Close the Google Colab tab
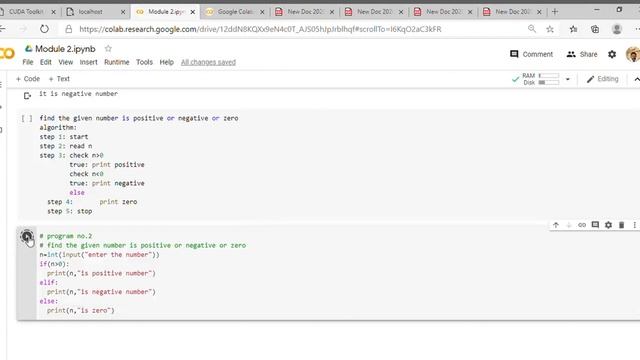This screenshot has height=360, width=640. coord(262,12)
